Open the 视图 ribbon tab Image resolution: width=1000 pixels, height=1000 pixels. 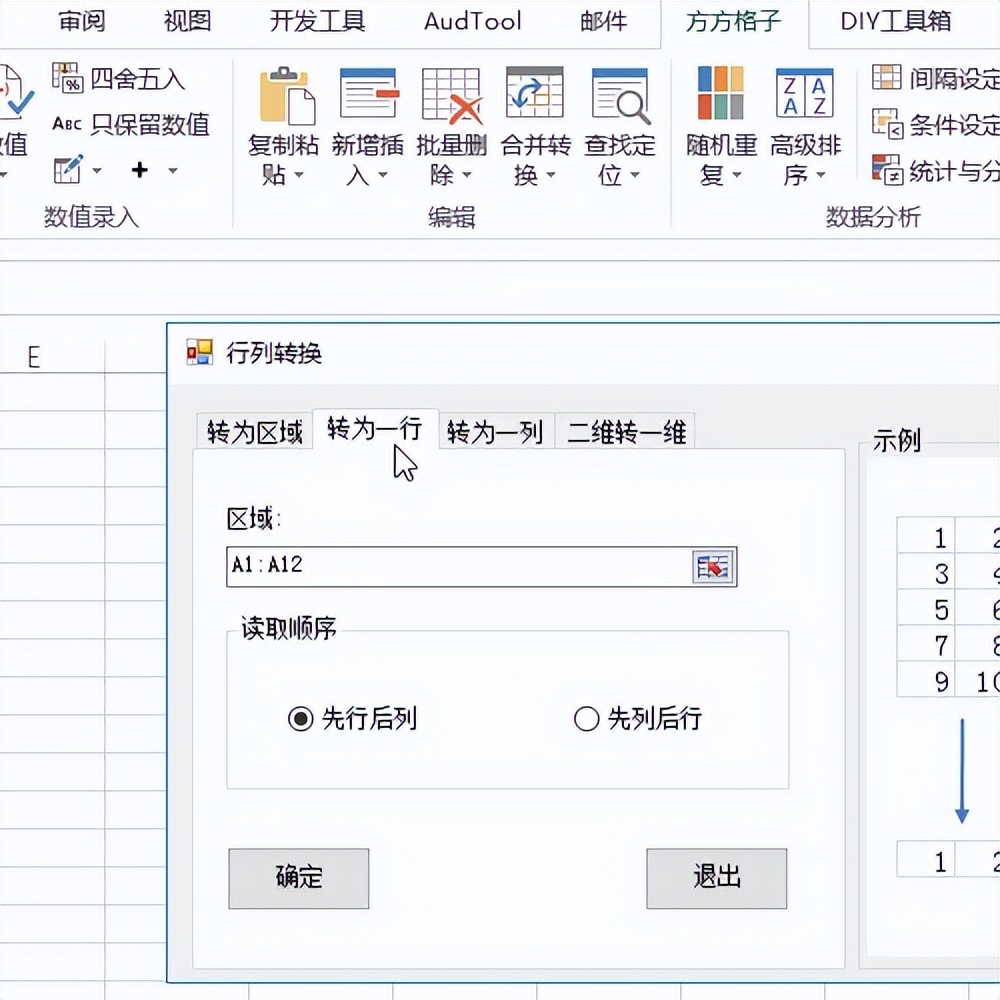[188, 21]
